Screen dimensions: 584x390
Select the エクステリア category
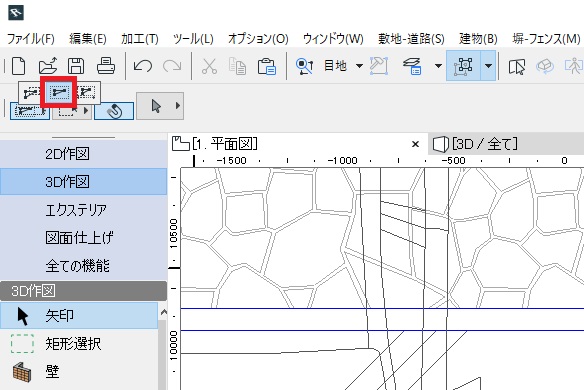83,210
